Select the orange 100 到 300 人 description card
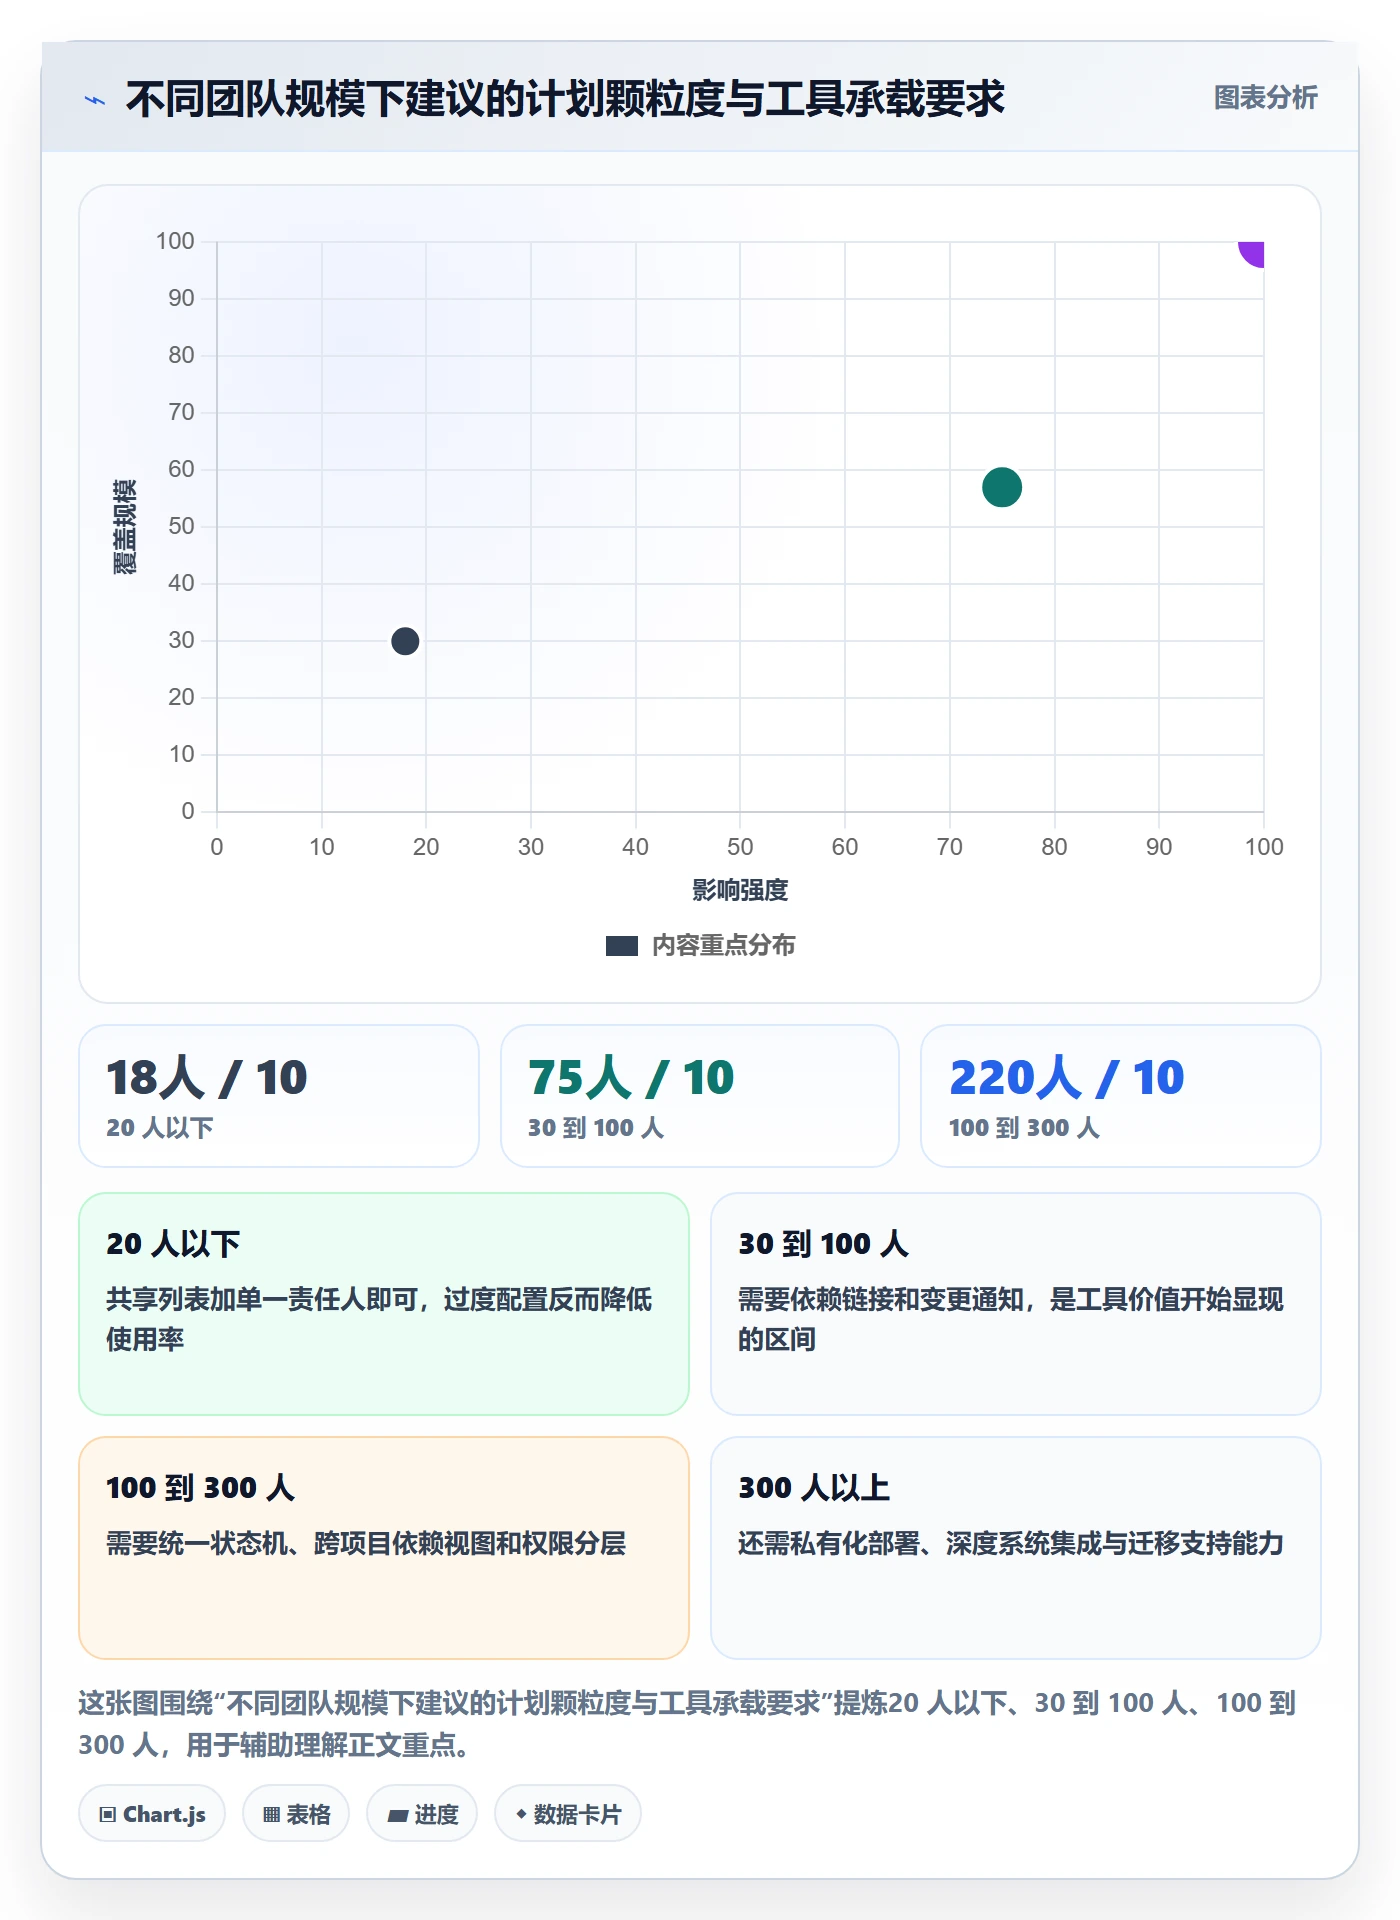Viewport: 1400px width, 1920px height. (x=384, y=1548)
